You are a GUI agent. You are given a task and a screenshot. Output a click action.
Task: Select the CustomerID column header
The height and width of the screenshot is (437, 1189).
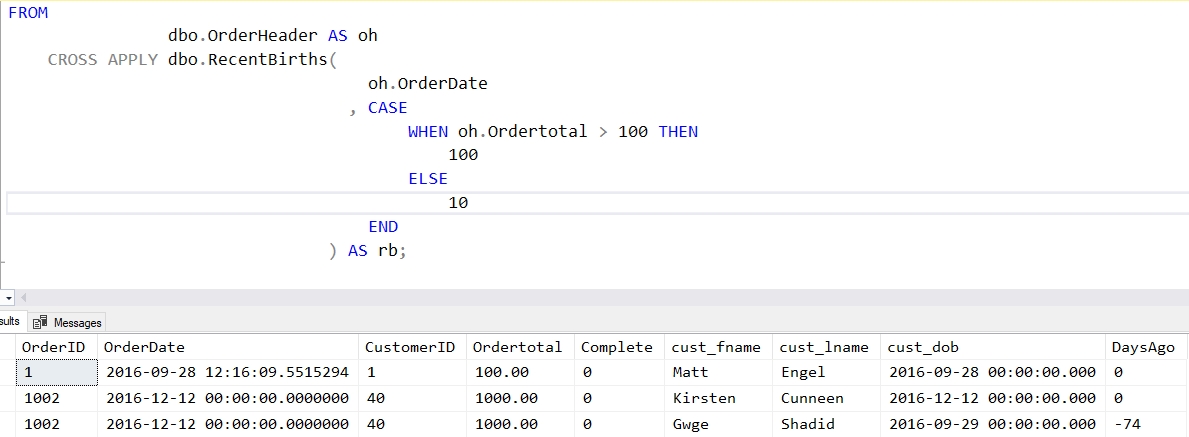pyautogui.click(x=412, y=347)
